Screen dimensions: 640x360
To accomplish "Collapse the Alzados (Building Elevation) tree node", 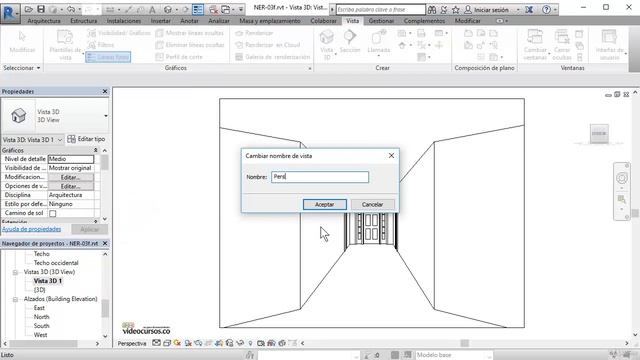I will [16, 299].
